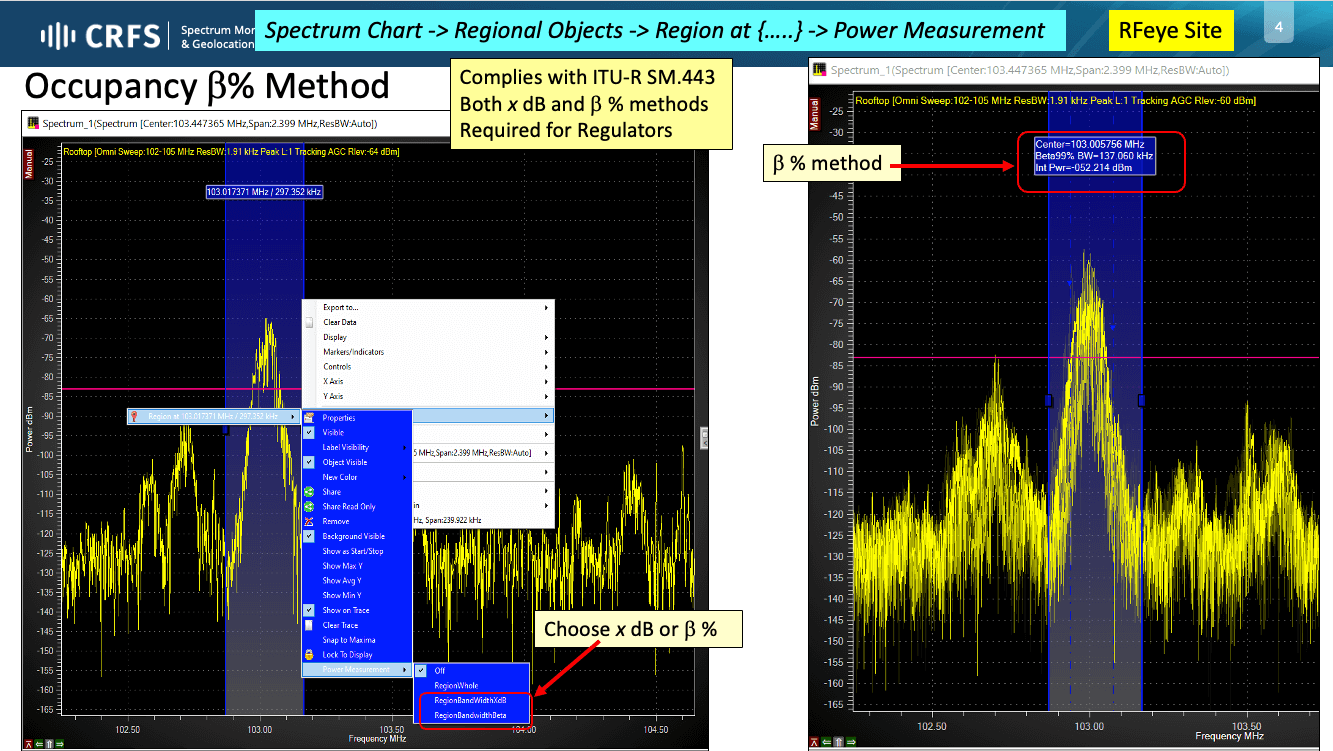Image resolution: width=1333 pixels, height=751 pixels.
Task: Choose RegionBandwidthBeta measurement
Action: pos(472,715)
